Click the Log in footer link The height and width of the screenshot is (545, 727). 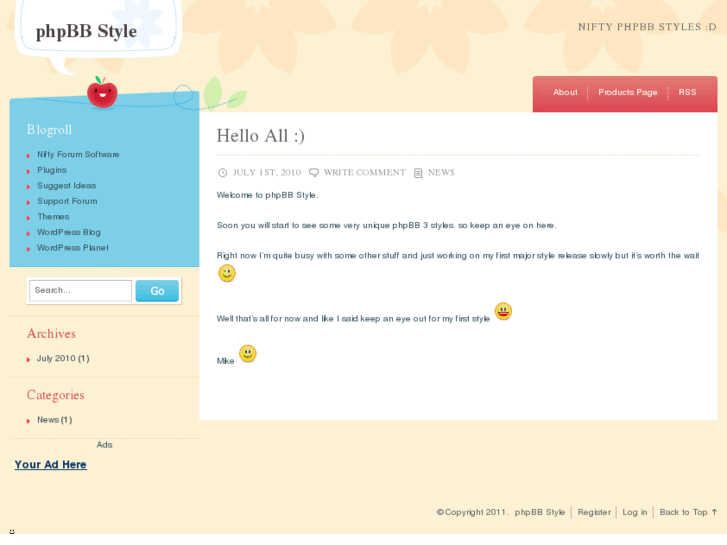[x=635, y=512]
